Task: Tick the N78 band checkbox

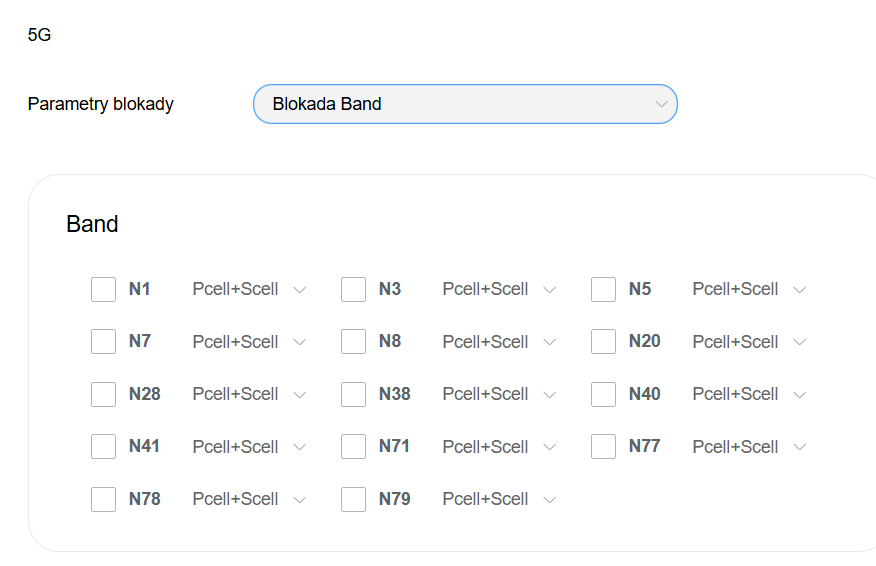Action: pos(104,499)
